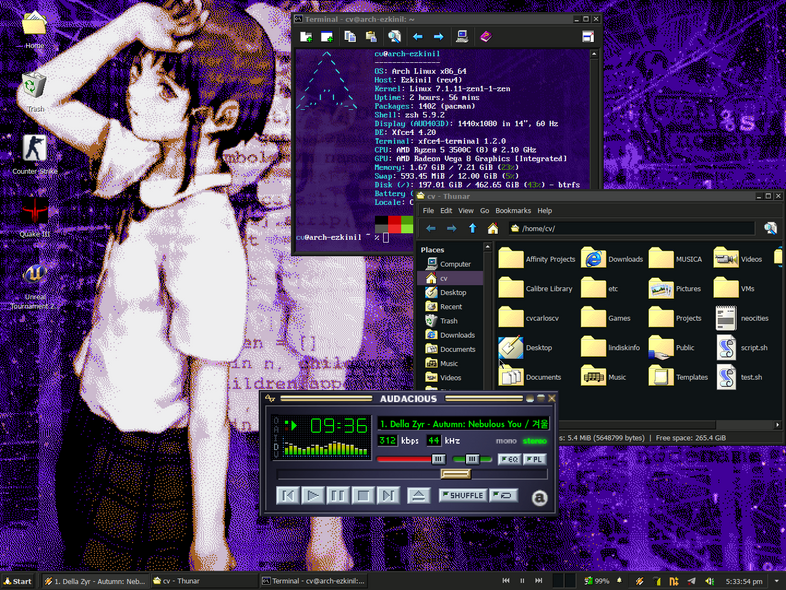This screenshot has height=590, width=786.
Task: Click the terminal Copy icon
Action: pyautogui.click(x=350, y=37)
